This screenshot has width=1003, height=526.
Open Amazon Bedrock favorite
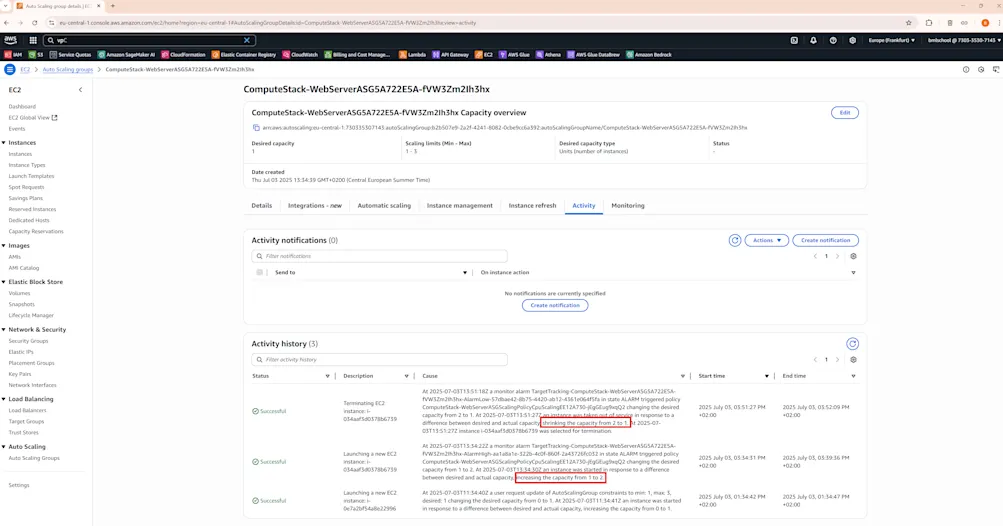[x=649, y=55]
